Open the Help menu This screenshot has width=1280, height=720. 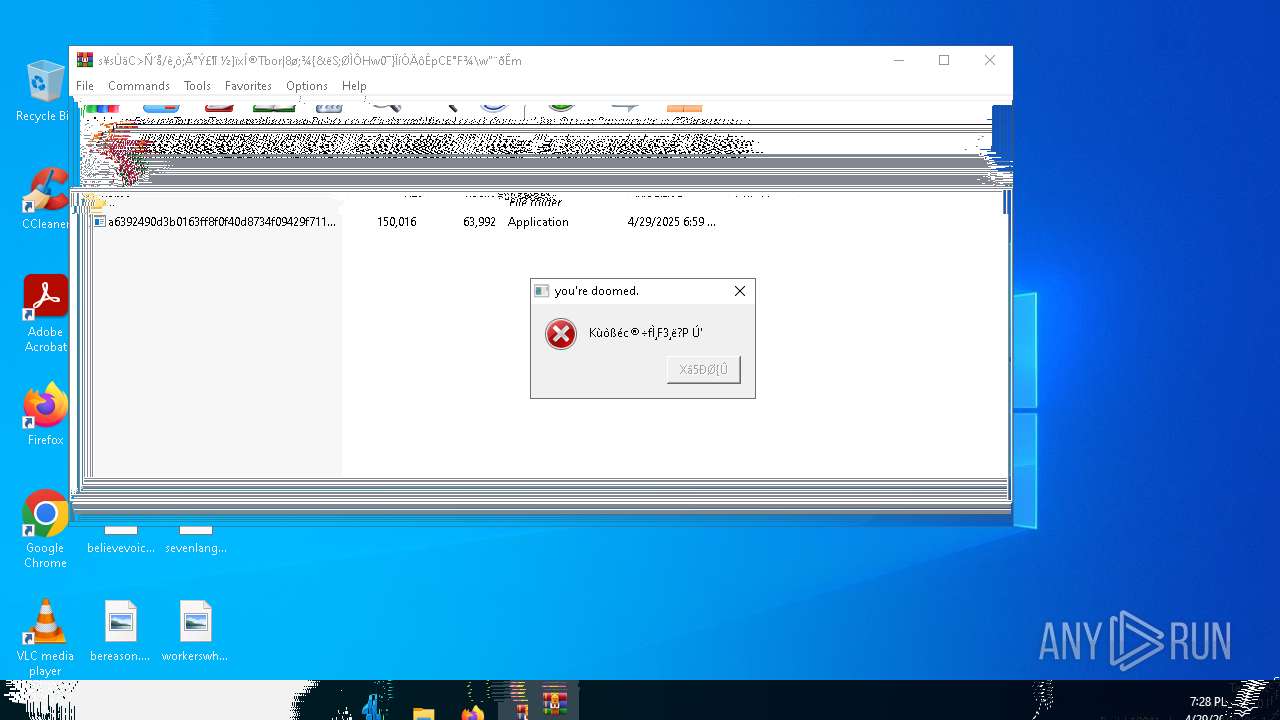coord(354,86)
